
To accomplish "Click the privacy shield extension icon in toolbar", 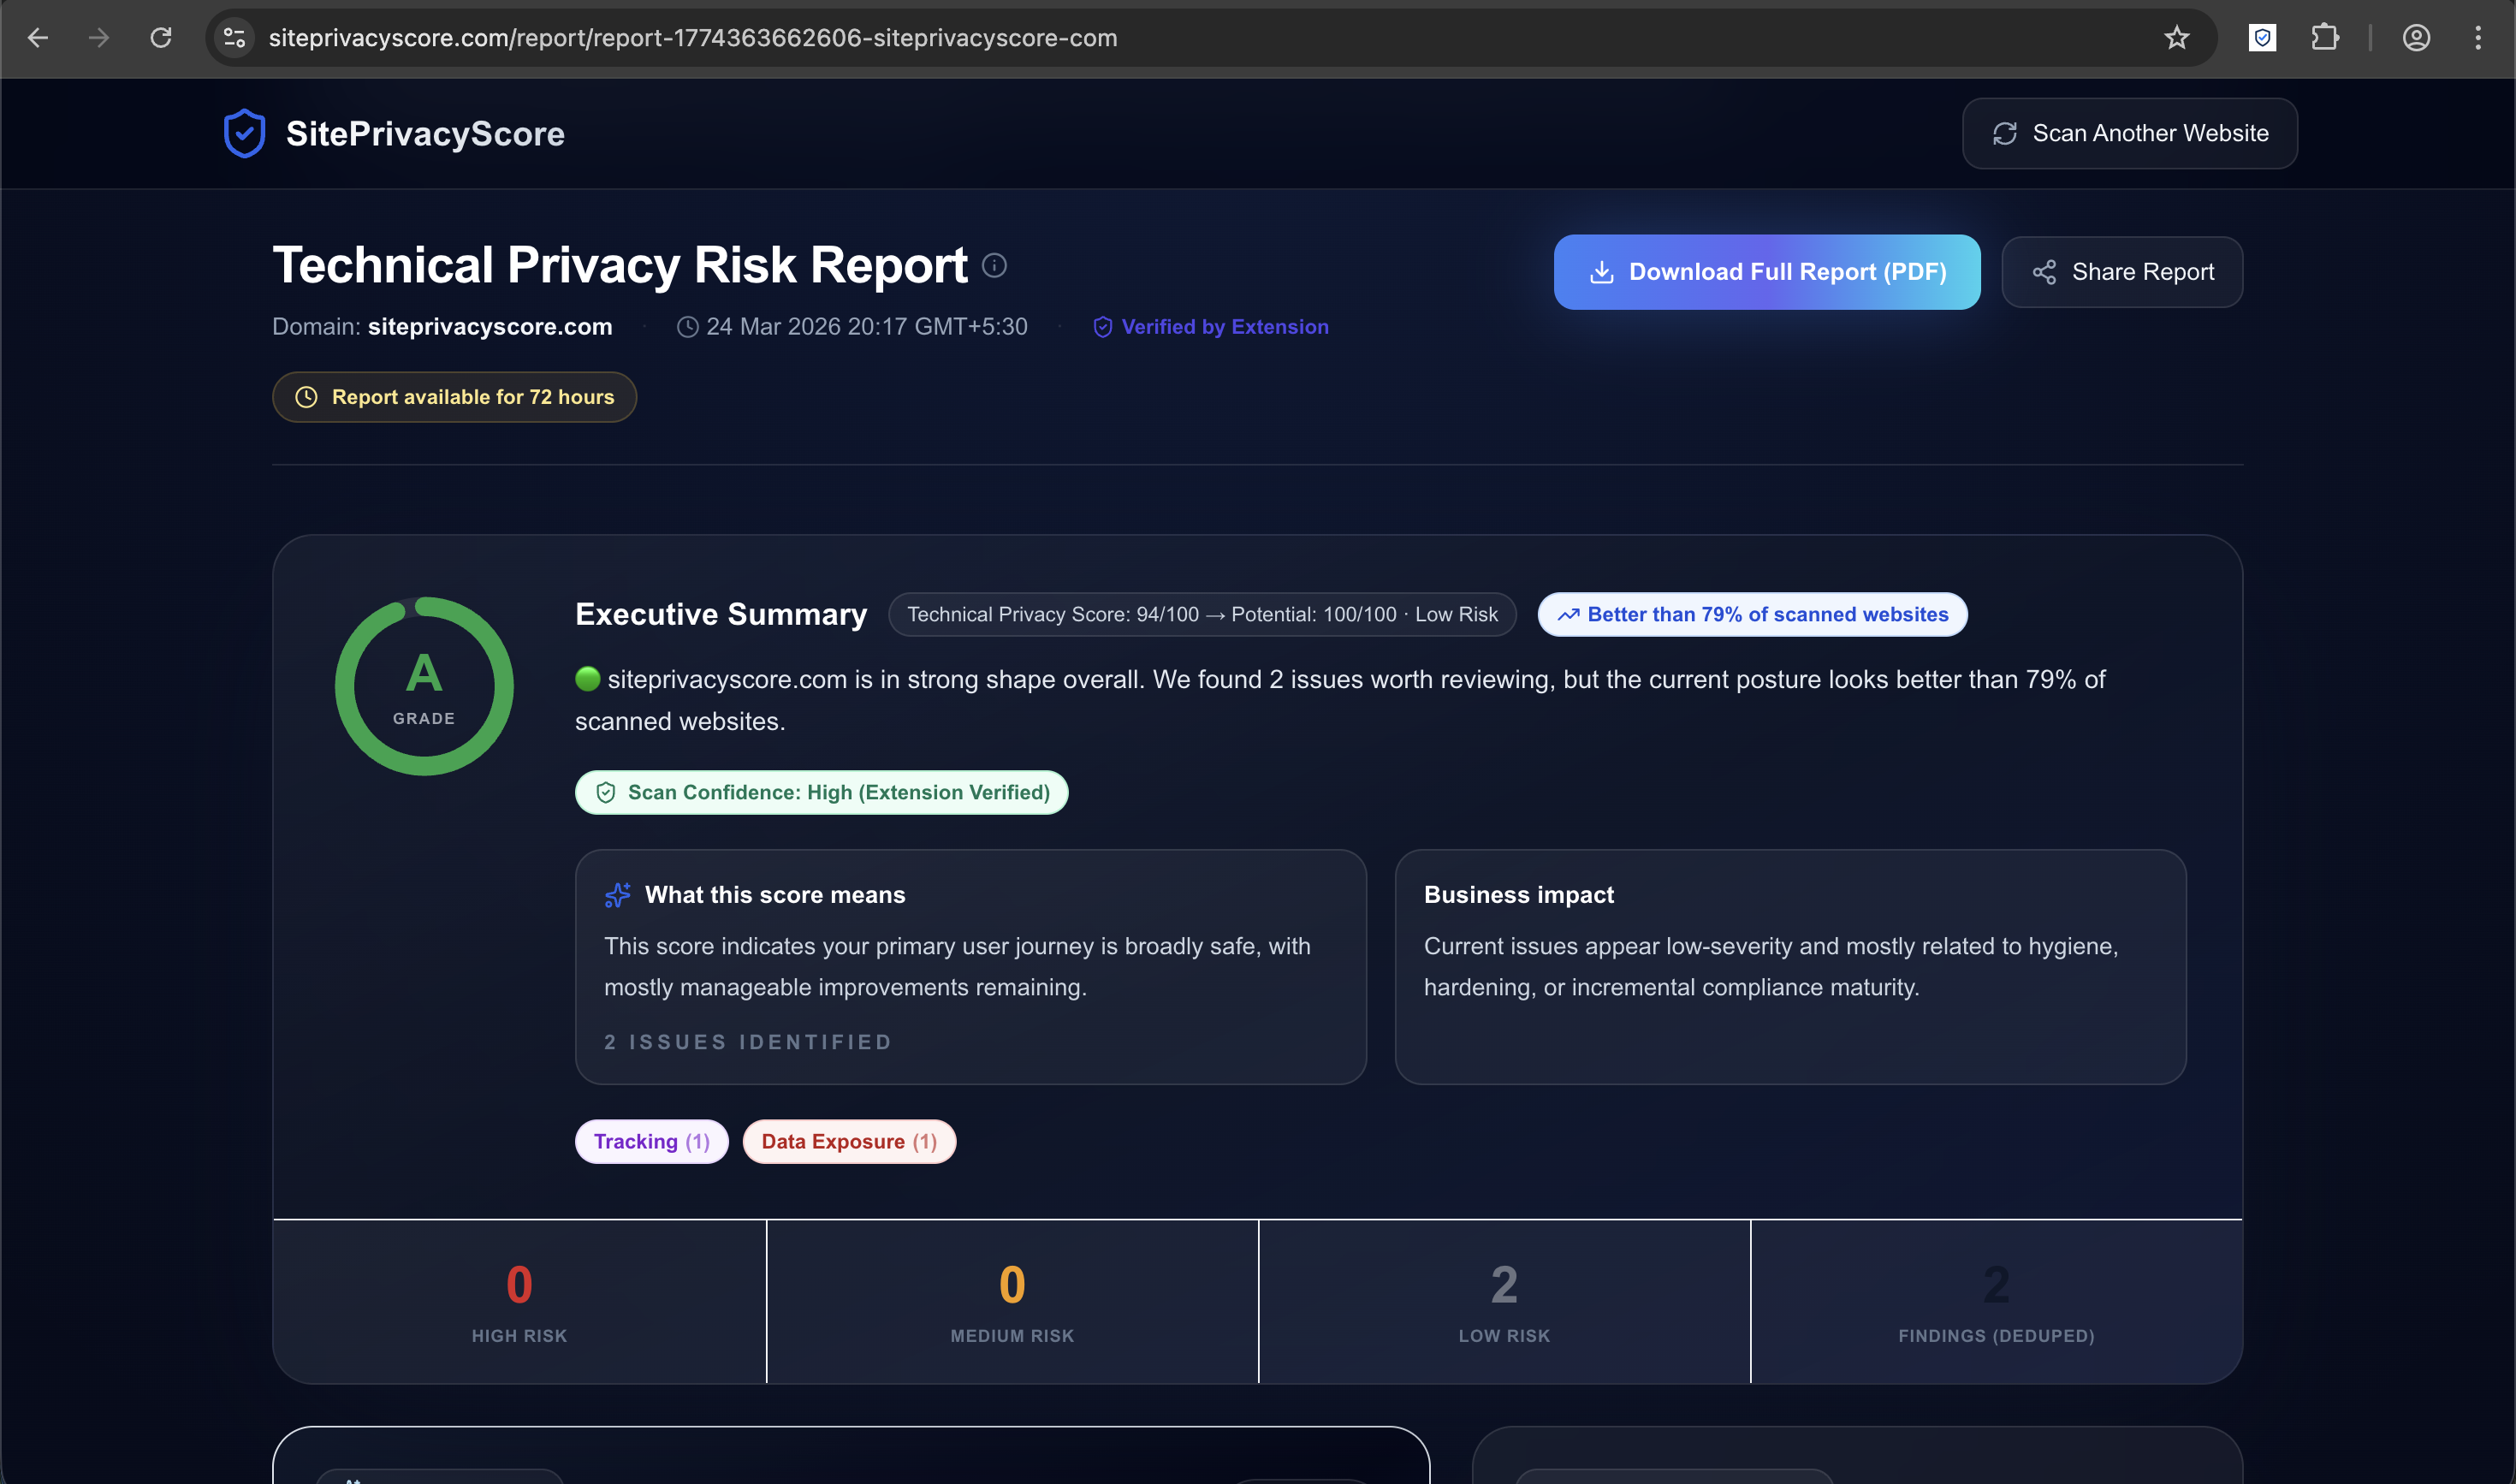I will (2262, 38).
